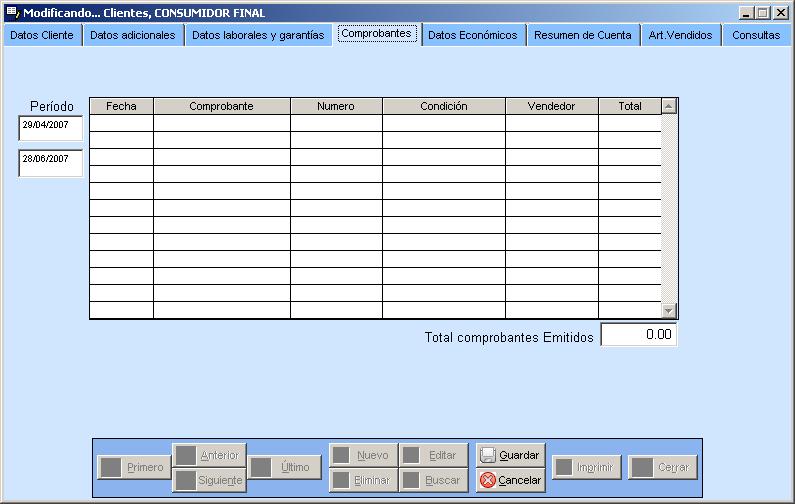Click the application icon in title bar
Viewport: 795px width, 504px height.
coord(12,13)
